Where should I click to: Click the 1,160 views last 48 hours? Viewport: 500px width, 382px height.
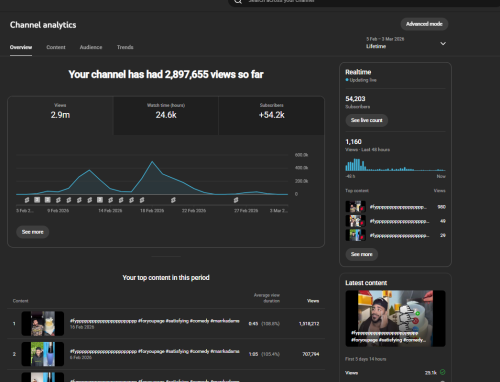click(x=353, y=142)
